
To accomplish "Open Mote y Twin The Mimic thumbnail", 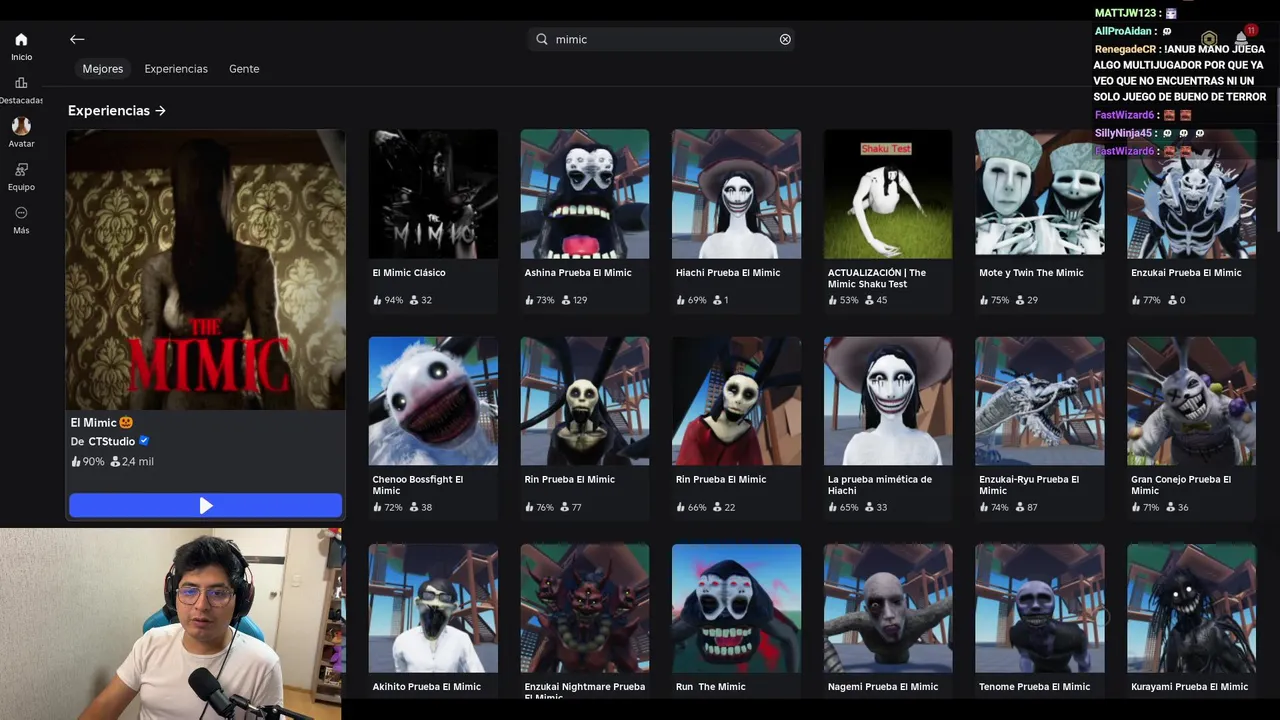I will (1040, 194).
